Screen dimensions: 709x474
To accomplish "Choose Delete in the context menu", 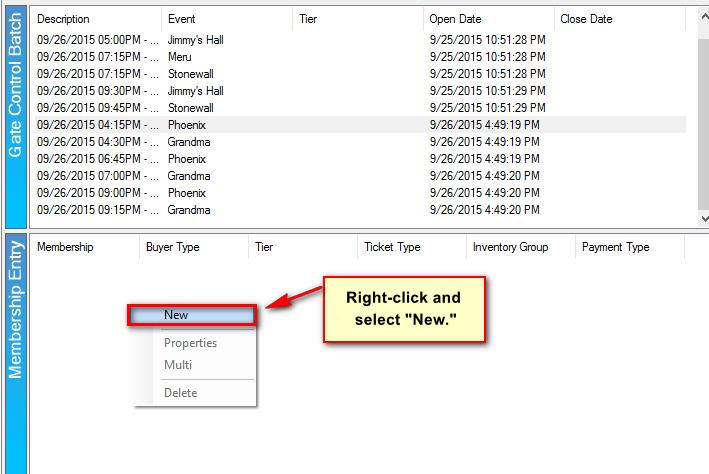I will (180, 393).
